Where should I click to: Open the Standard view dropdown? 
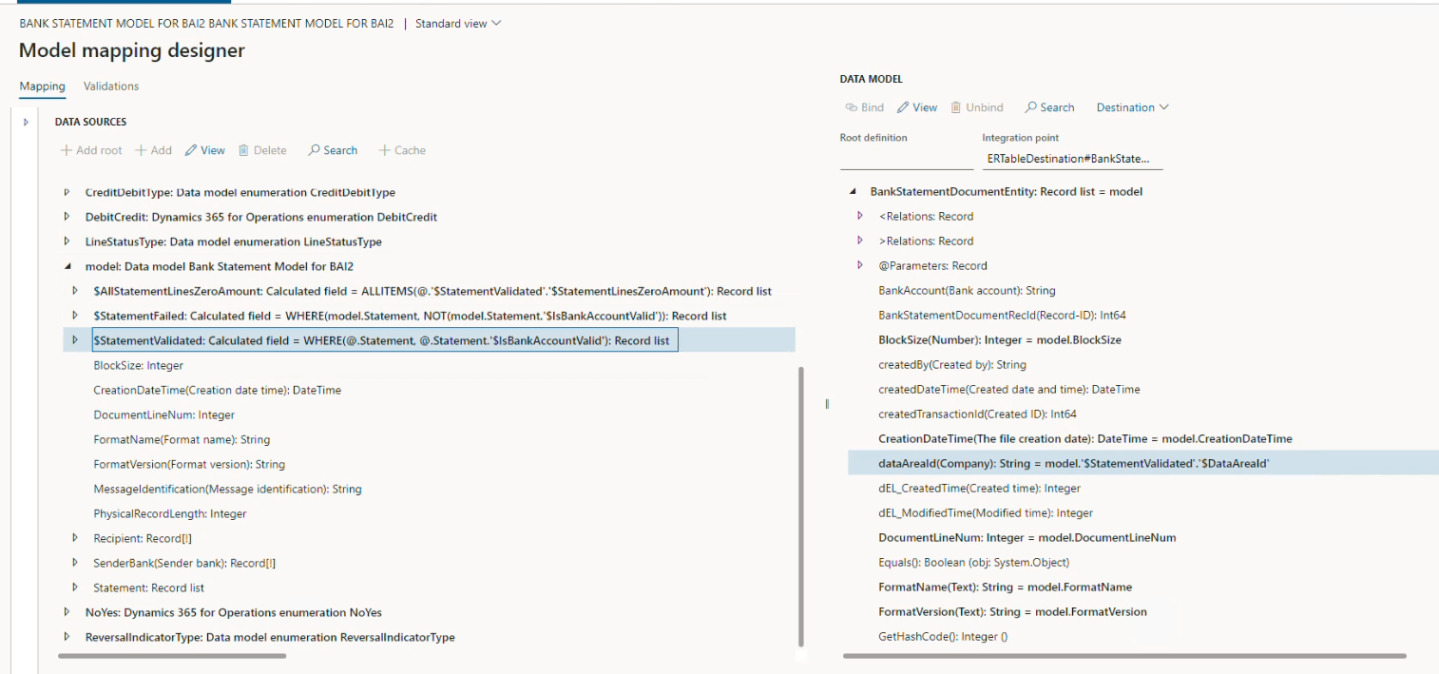pyautogui.click(x=458, y=23)
